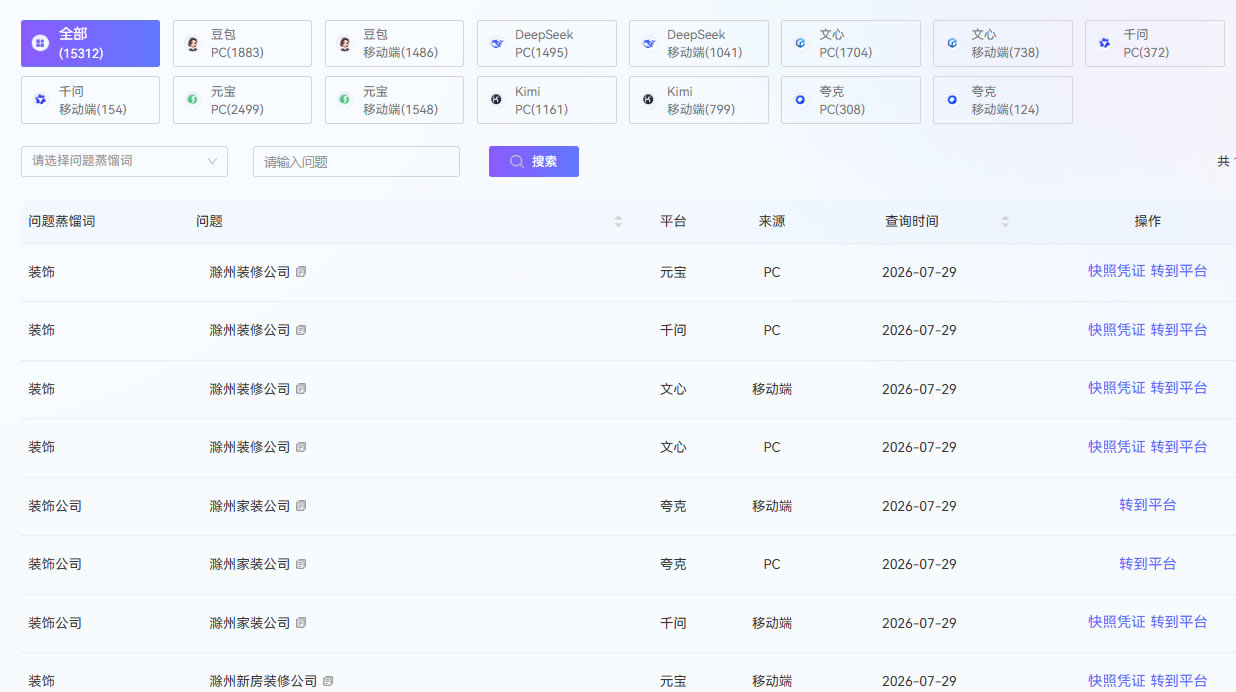Image resolution: width=1236 pixels, height=692 pixels.
Task: Open 快照凭证 for the 元宝 PC row
Action: click(1116, 271)
